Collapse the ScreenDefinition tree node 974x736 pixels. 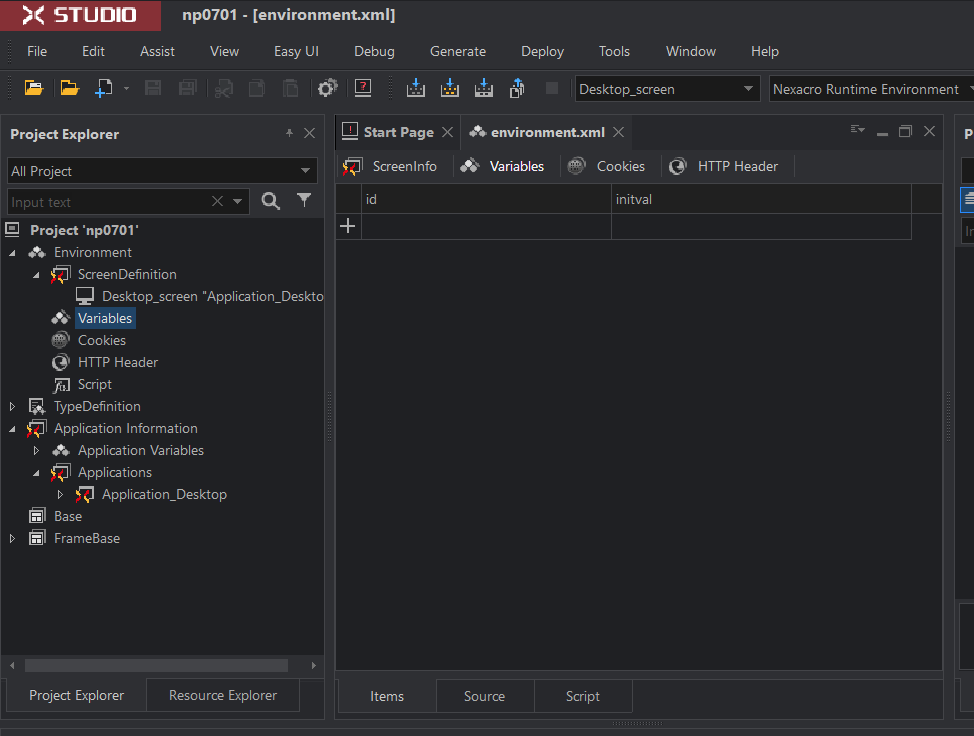36,275
